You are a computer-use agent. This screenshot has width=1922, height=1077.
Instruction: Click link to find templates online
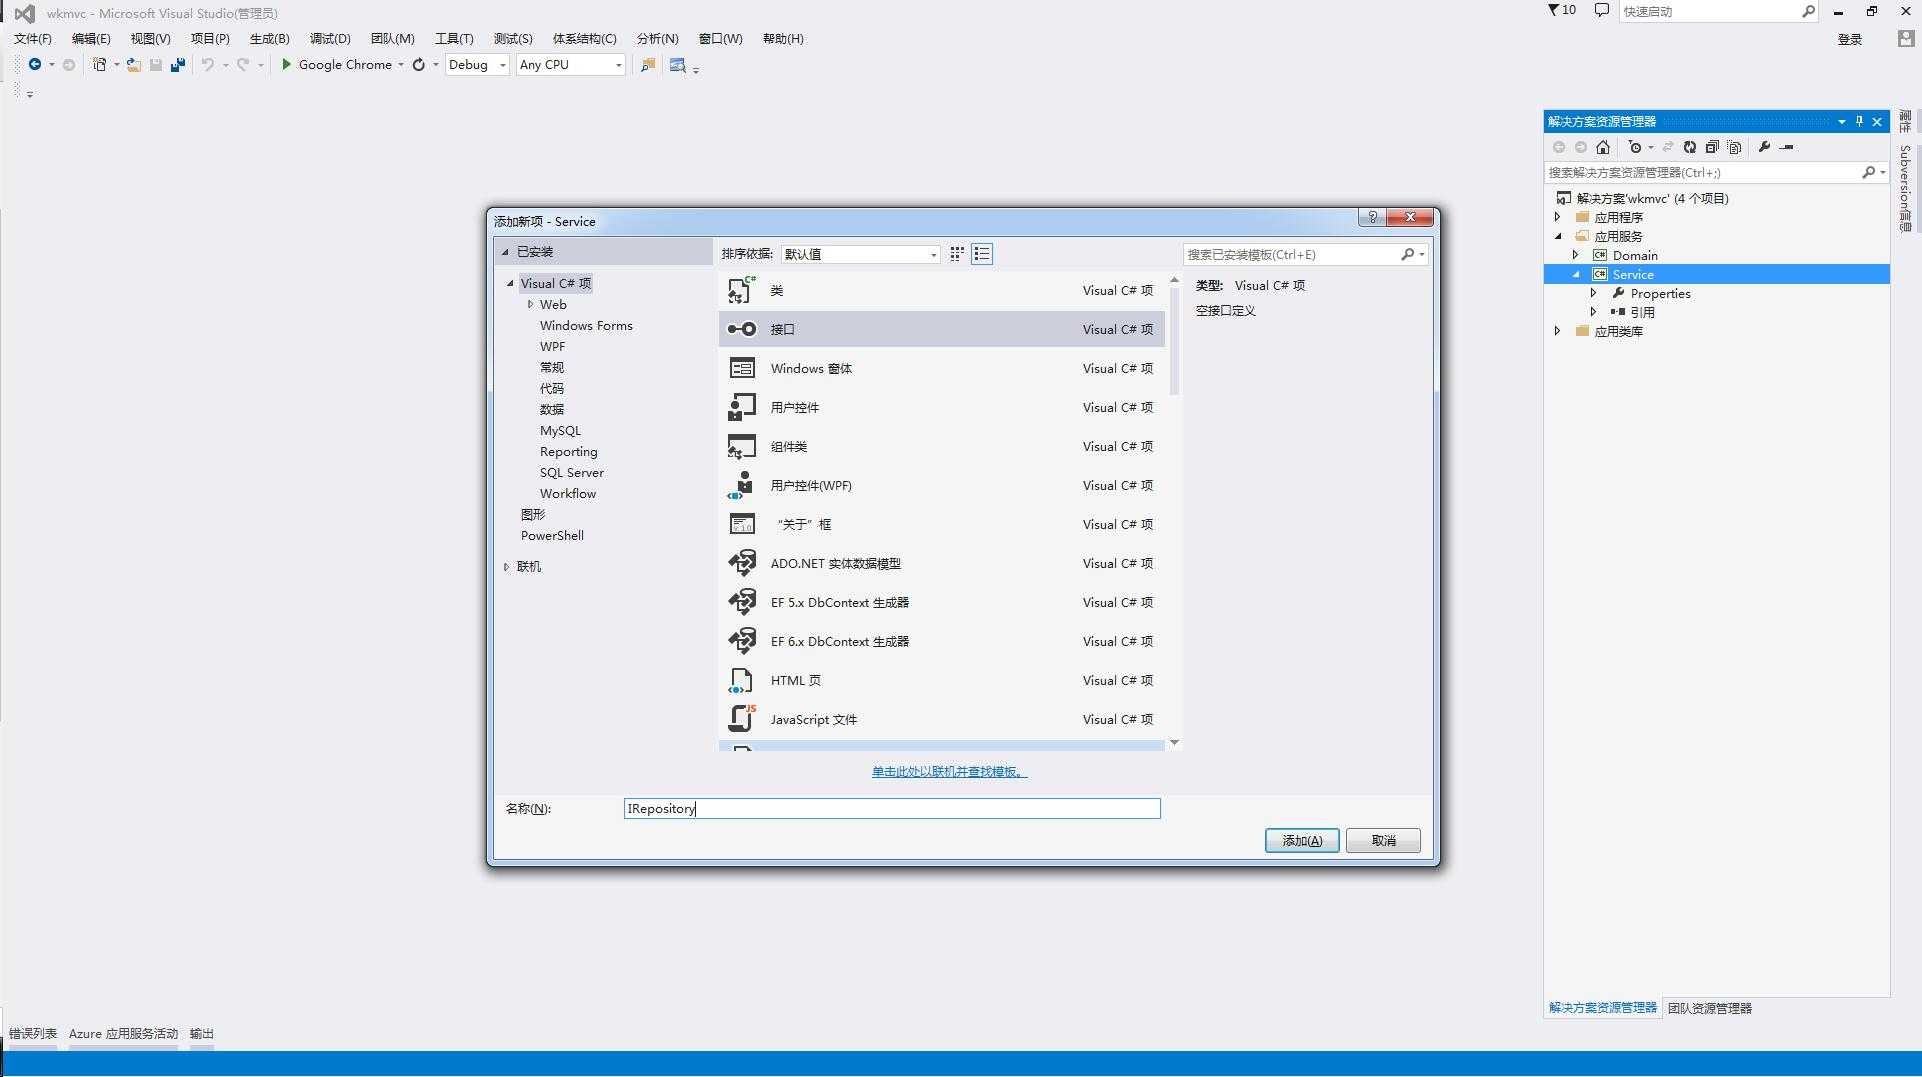click(949, 771)
